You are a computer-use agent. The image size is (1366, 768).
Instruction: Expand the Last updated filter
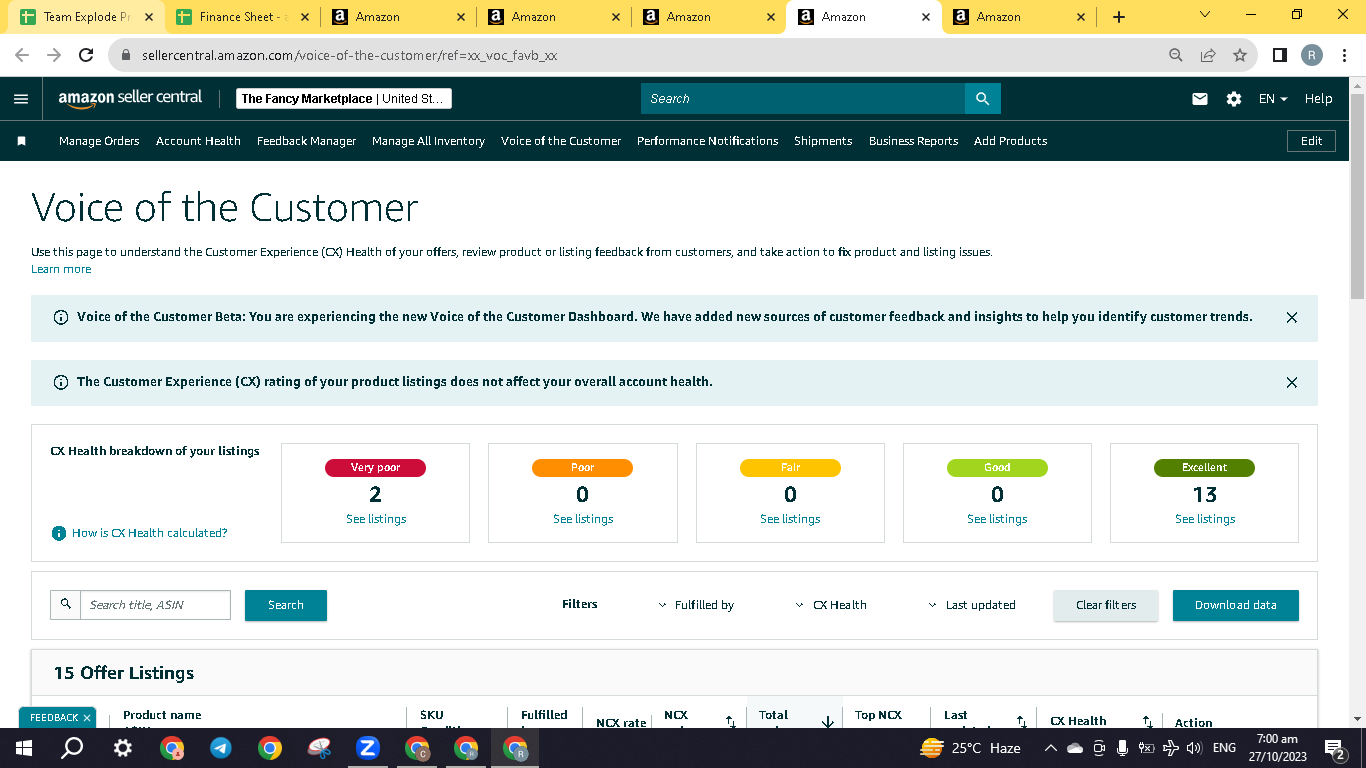(x=972, y=605)
